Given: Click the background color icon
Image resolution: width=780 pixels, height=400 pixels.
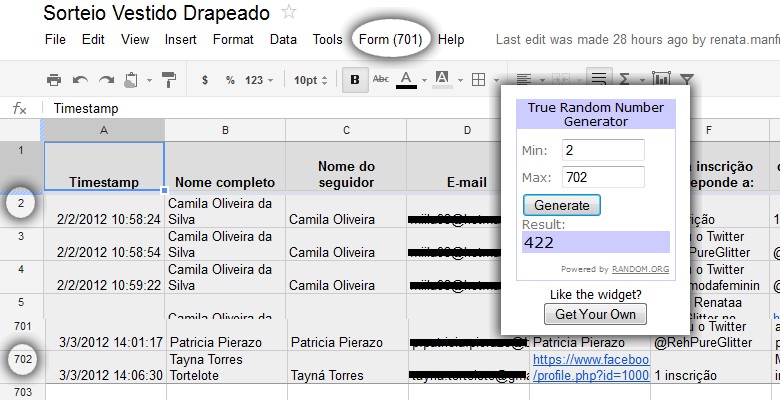Looking at the screenshot, I should click(442, 79).
